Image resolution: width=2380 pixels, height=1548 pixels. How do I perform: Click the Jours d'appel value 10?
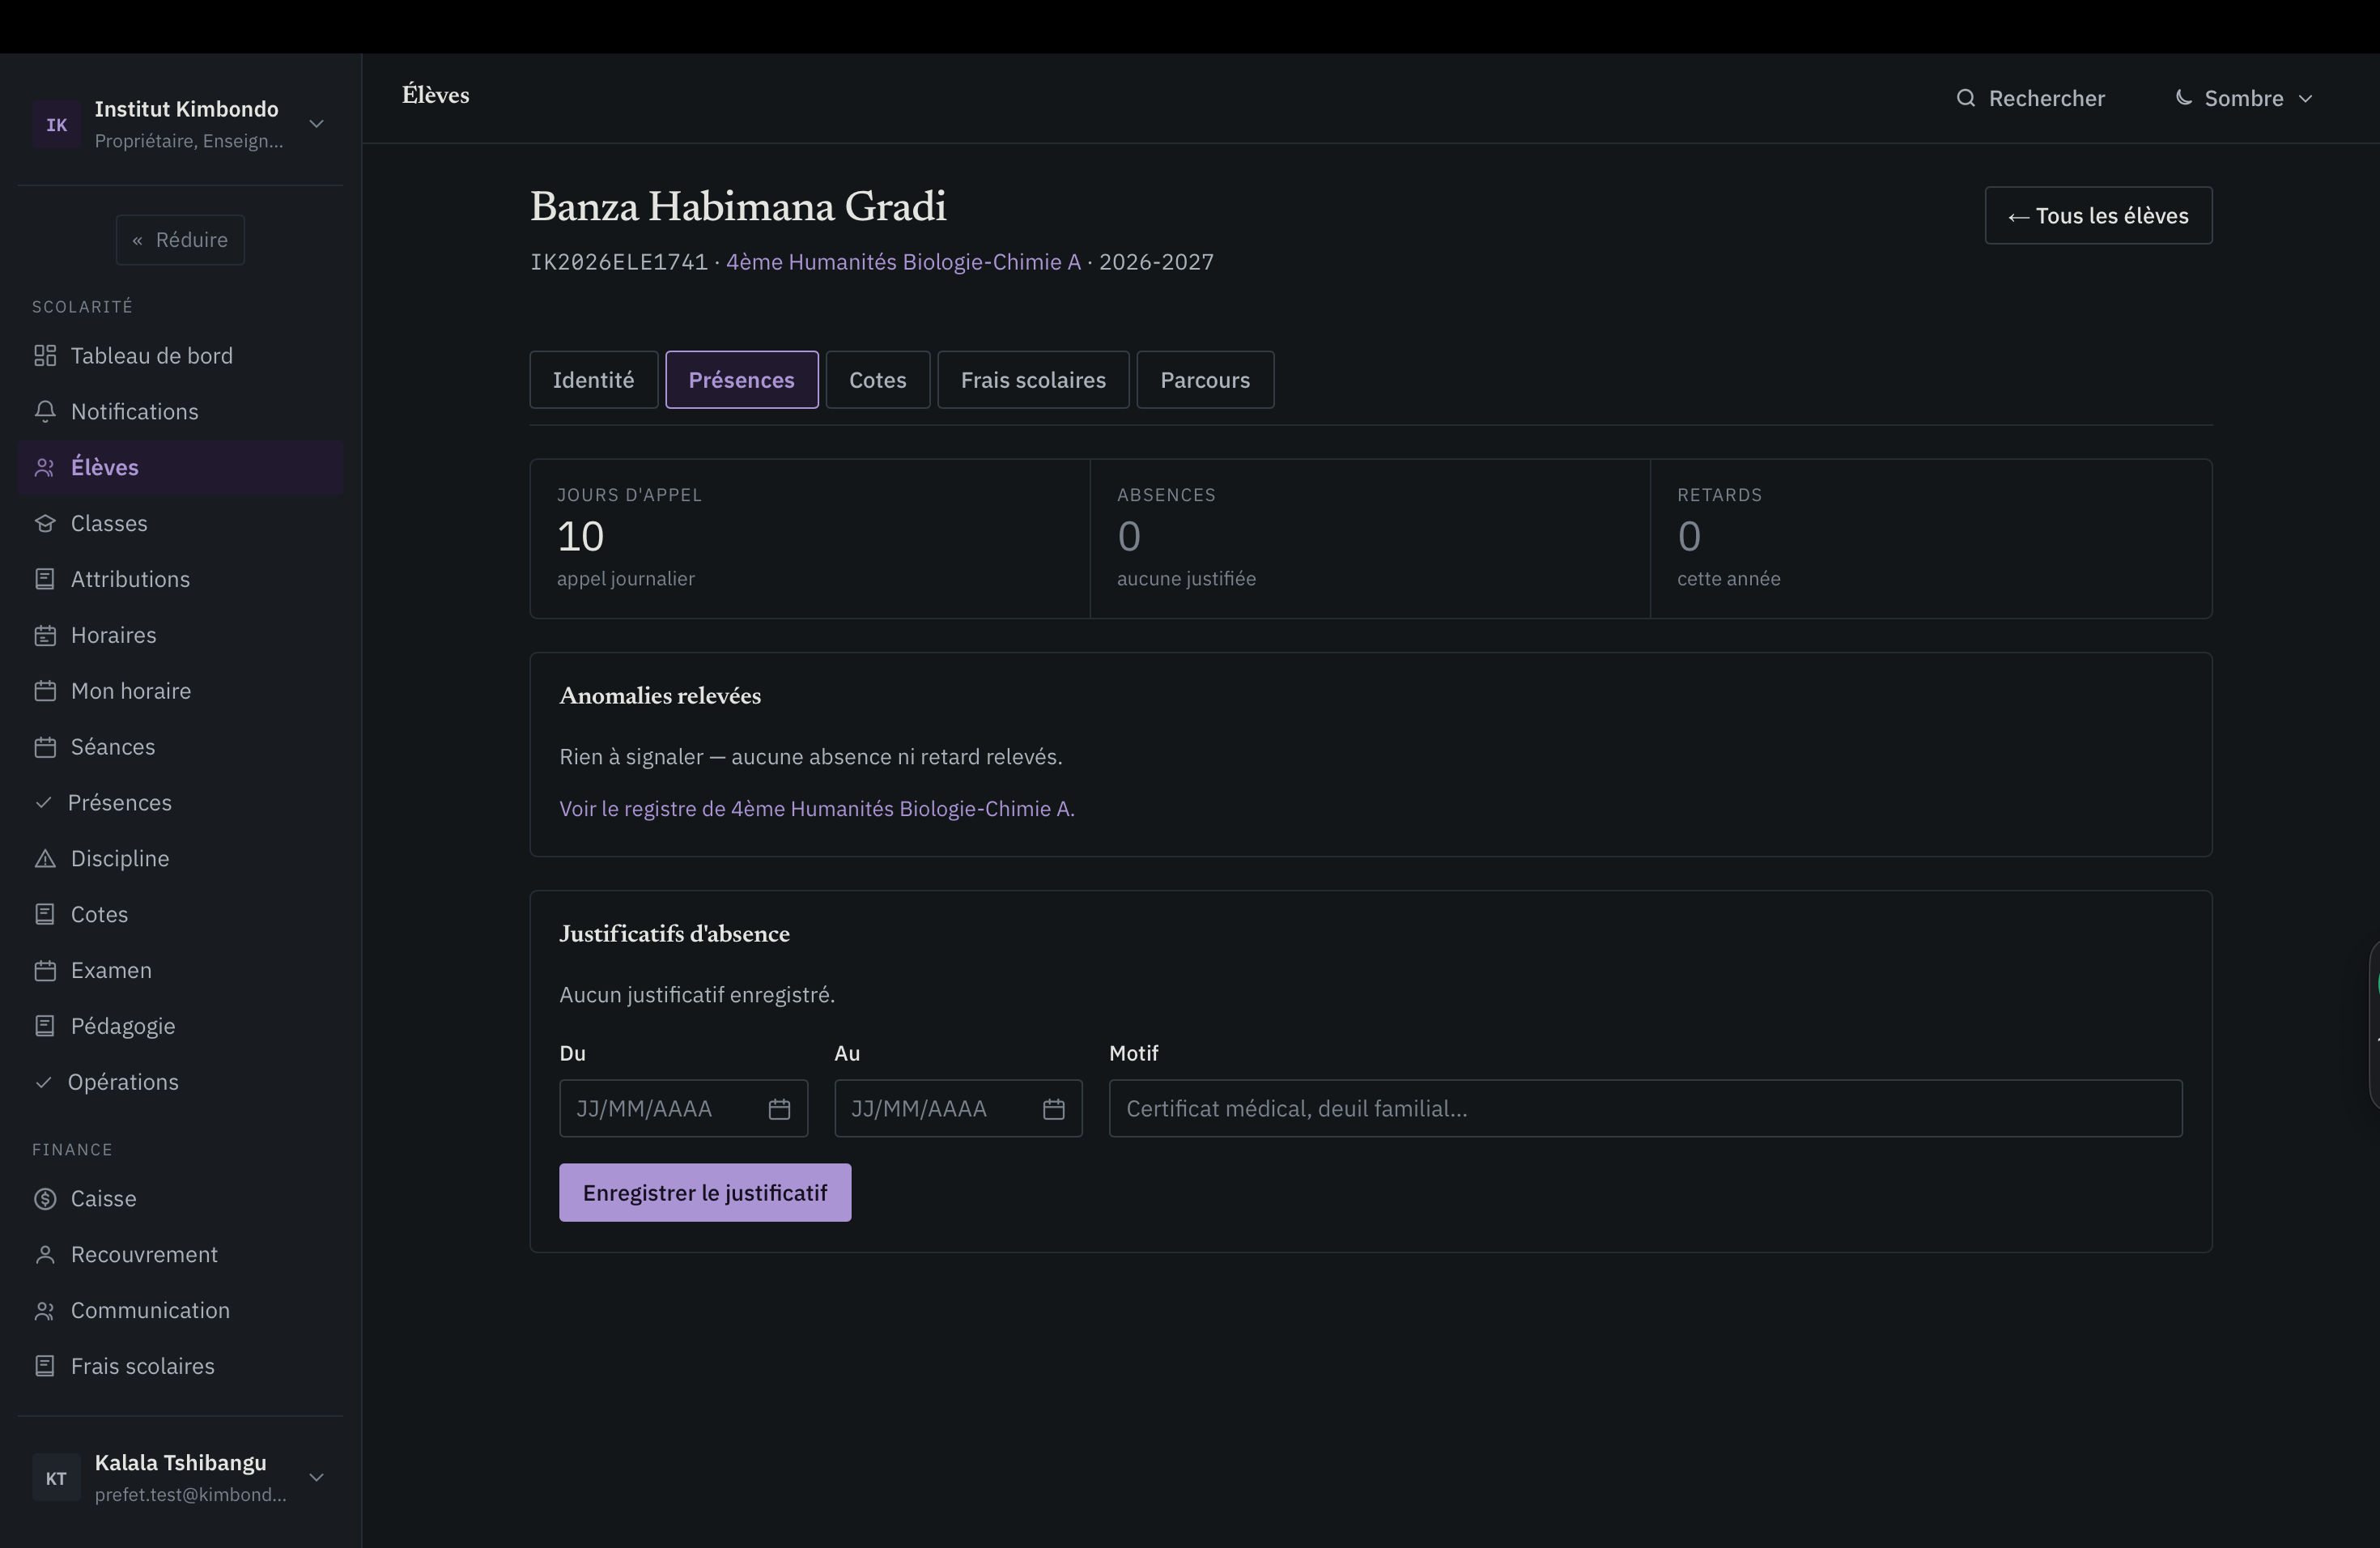coord(580,537)
